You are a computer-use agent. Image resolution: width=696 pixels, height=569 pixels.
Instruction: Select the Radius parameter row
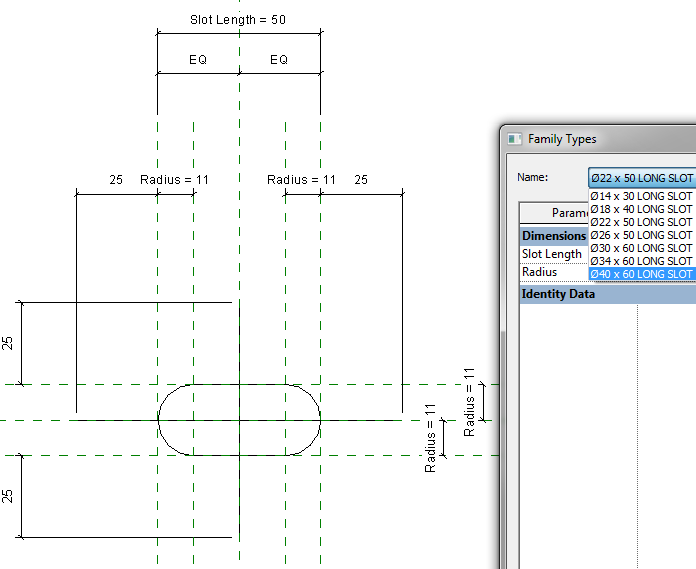click(554, 272)
